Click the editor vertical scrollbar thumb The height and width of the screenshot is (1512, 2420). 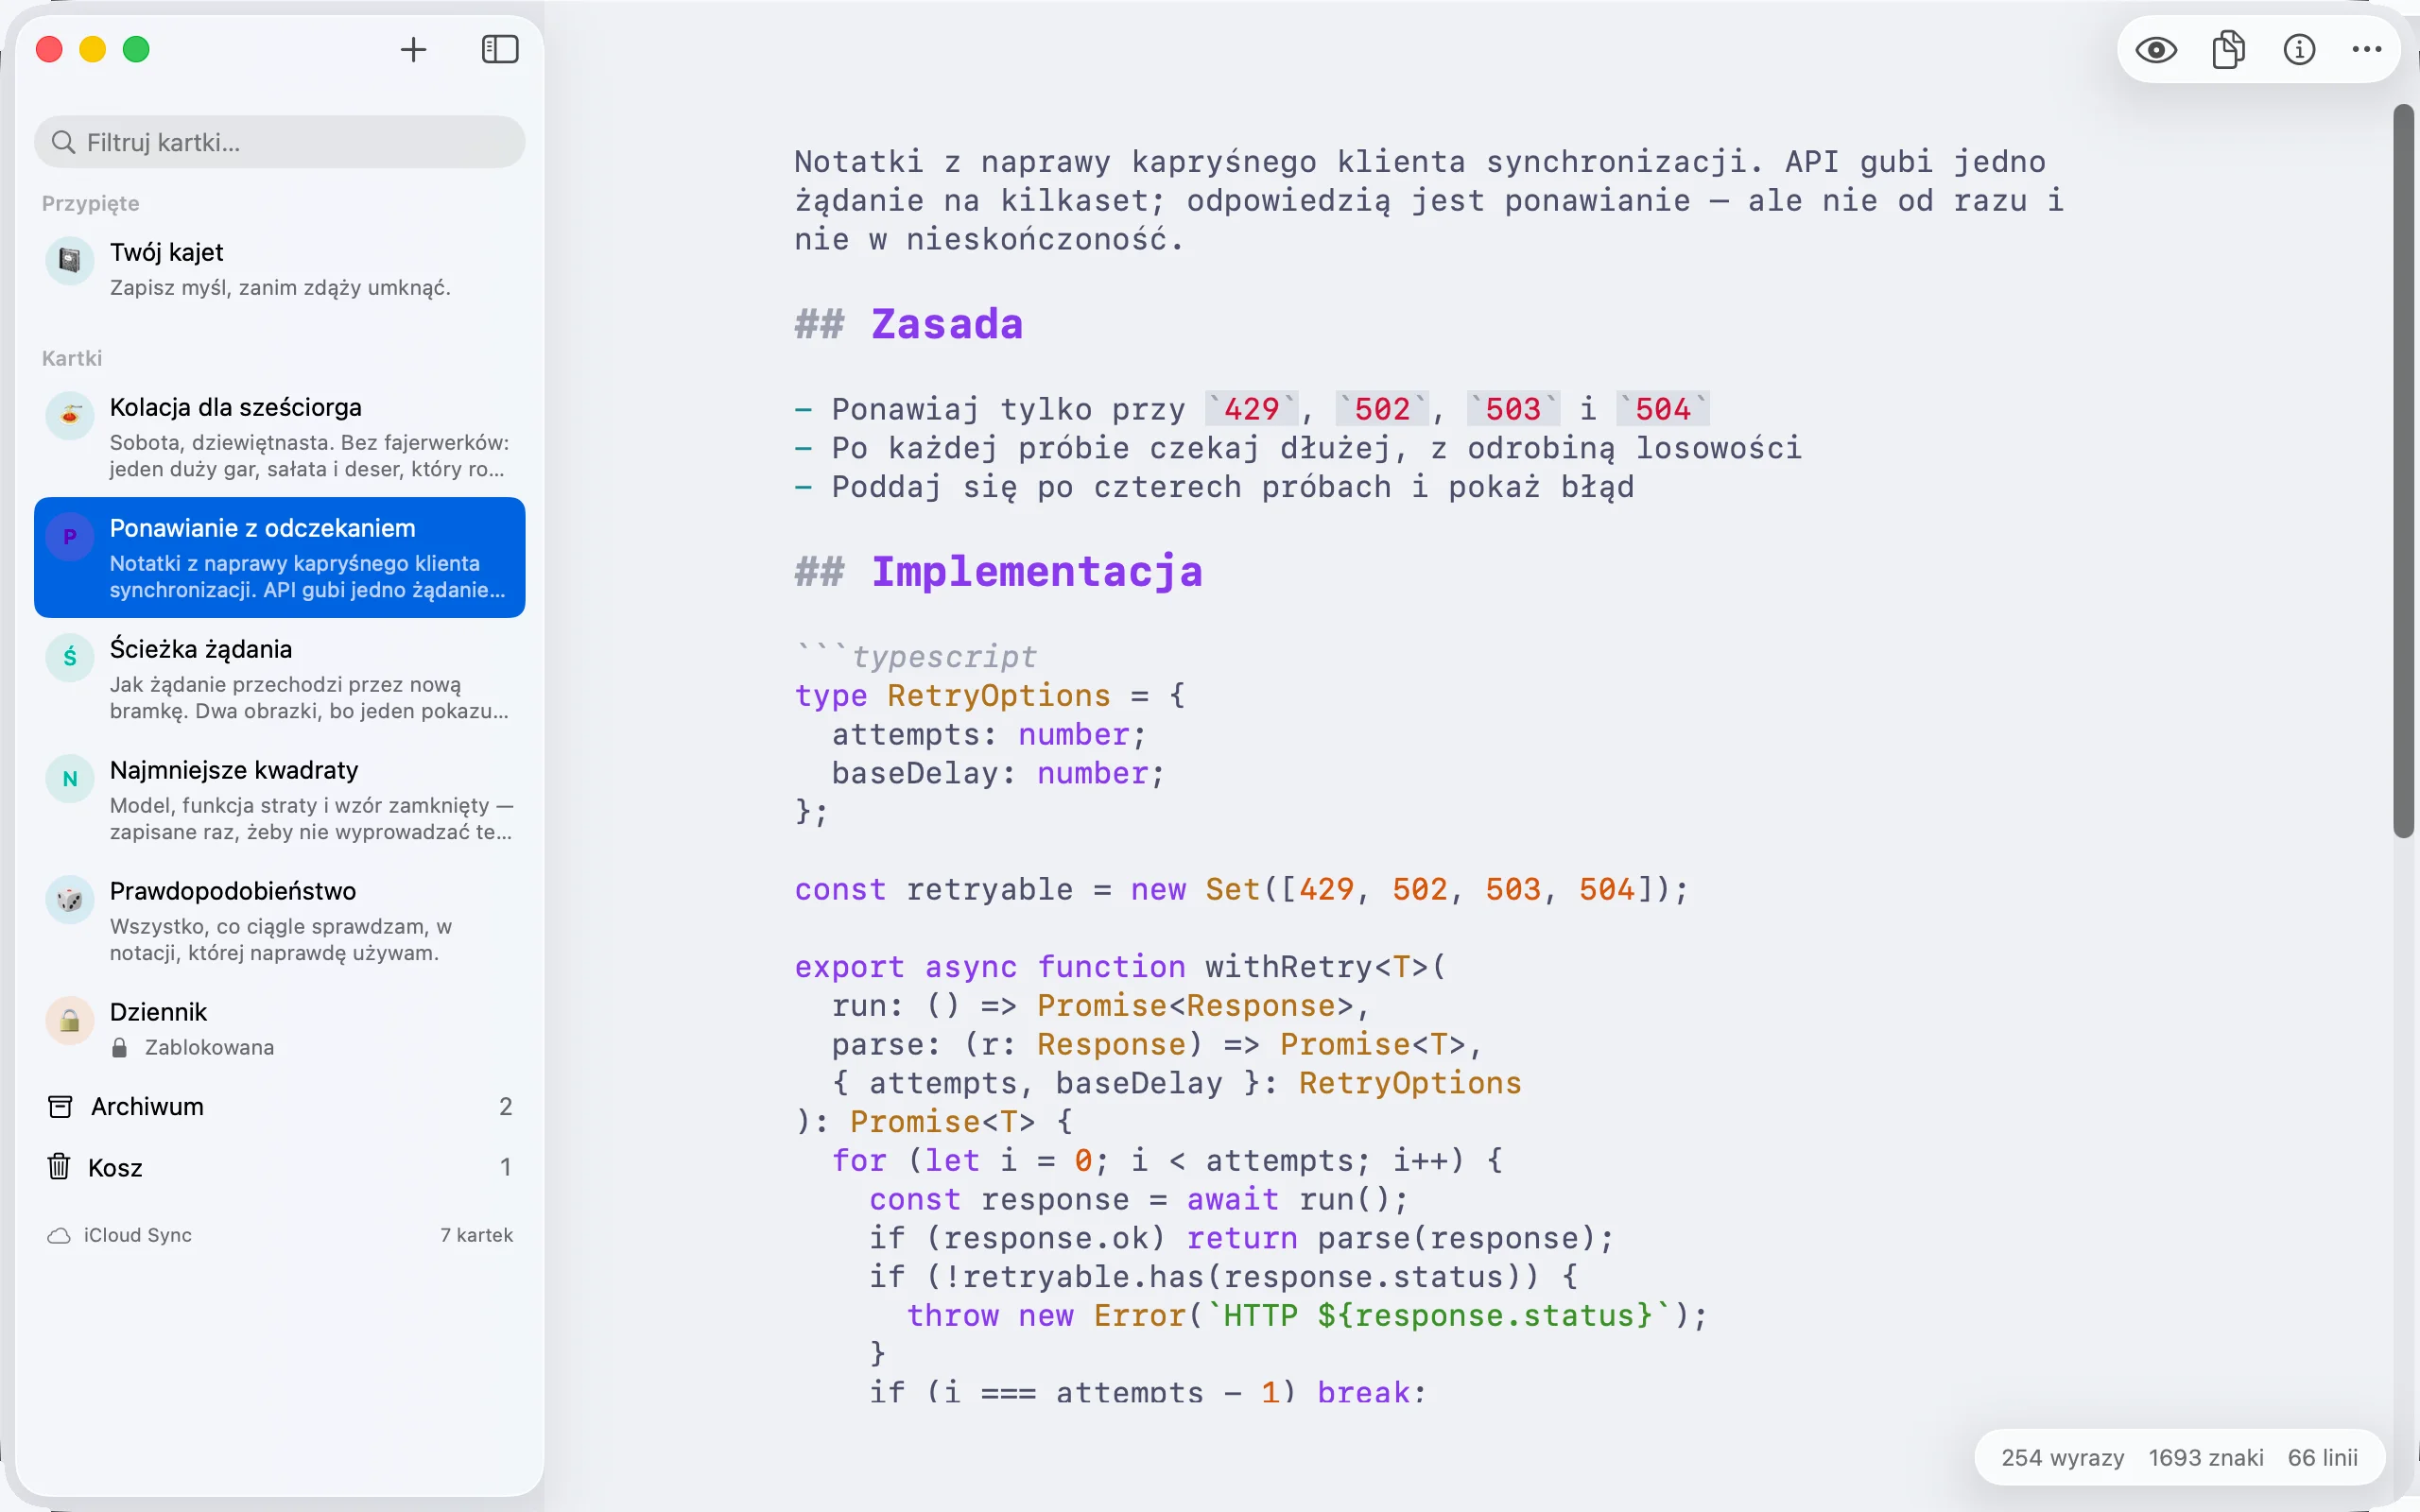coord(2403,470)
